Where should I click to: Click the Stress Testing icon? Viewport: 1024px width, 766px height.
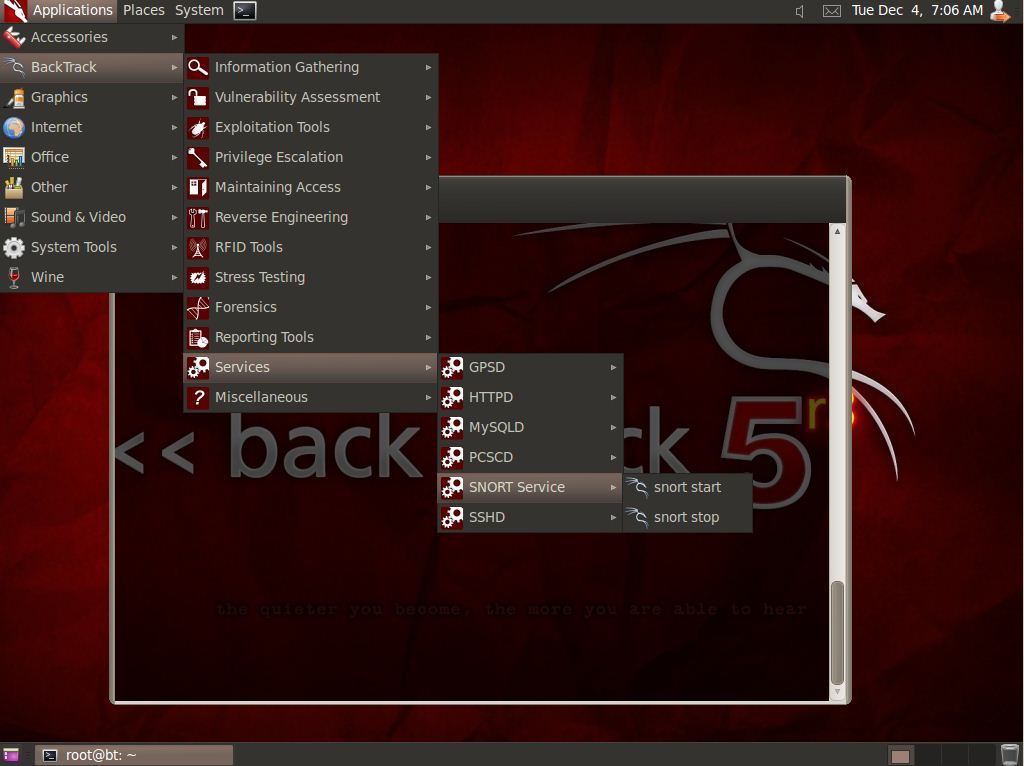tap(198, 278)
